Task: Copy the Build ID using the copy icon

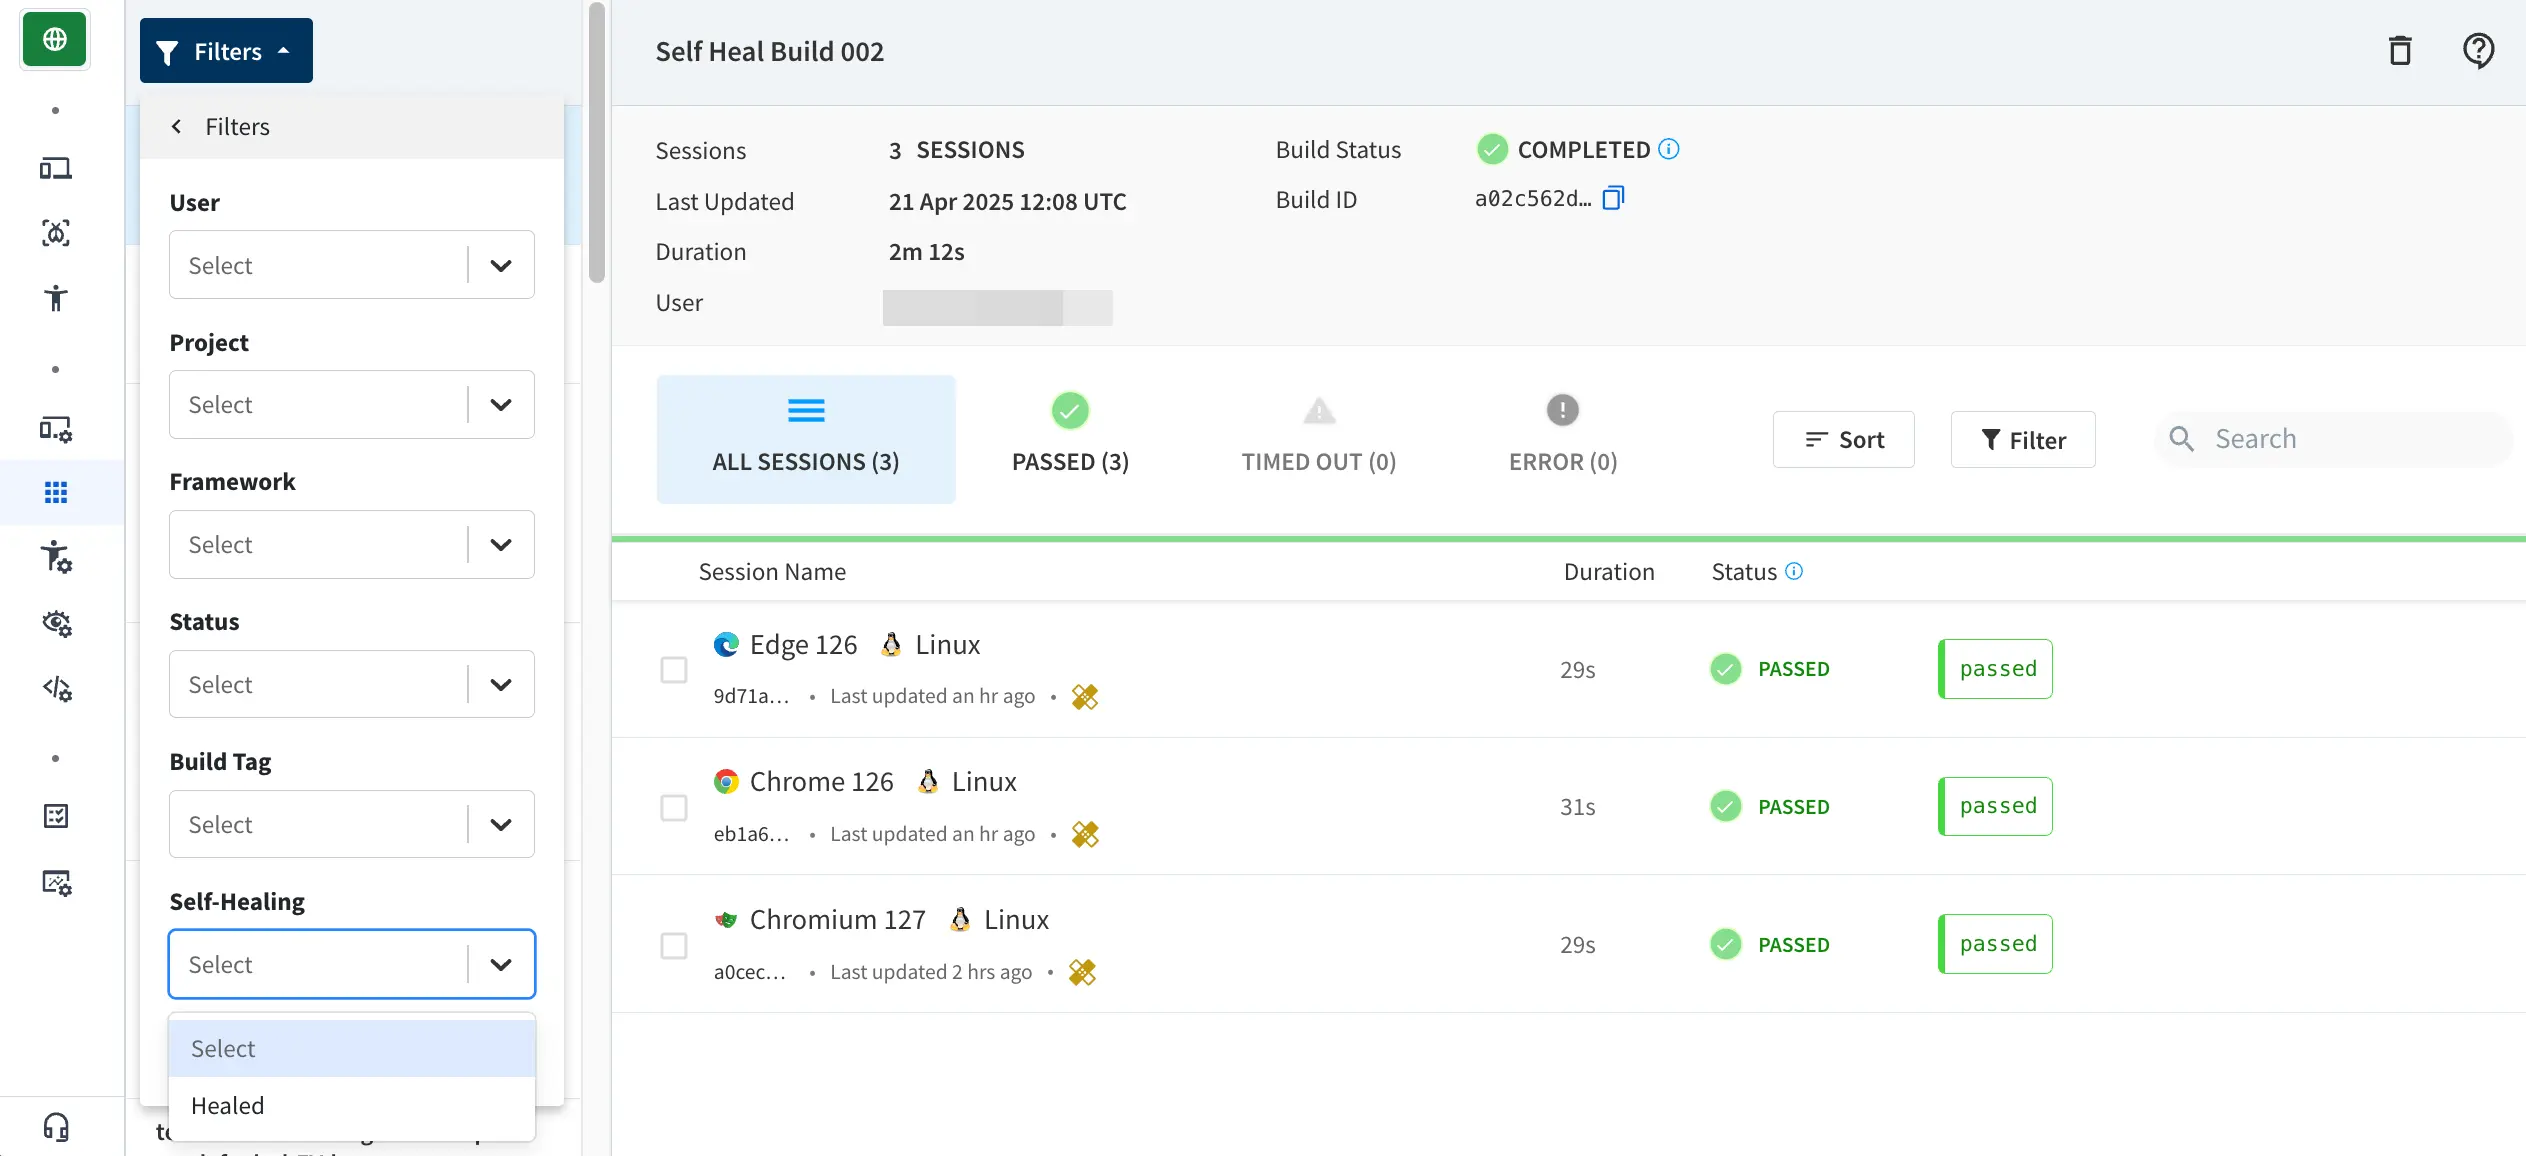Action: pyautogui.click(x=1612, y=198)
